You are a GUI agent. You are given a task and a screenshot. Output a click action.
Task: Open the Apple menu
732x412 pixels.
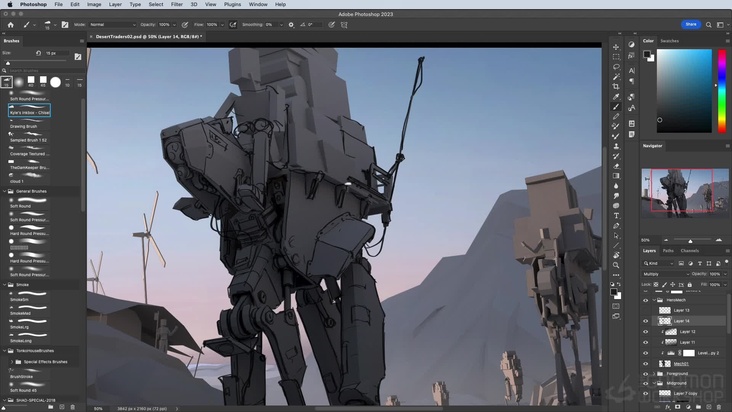tap(10, 4)
